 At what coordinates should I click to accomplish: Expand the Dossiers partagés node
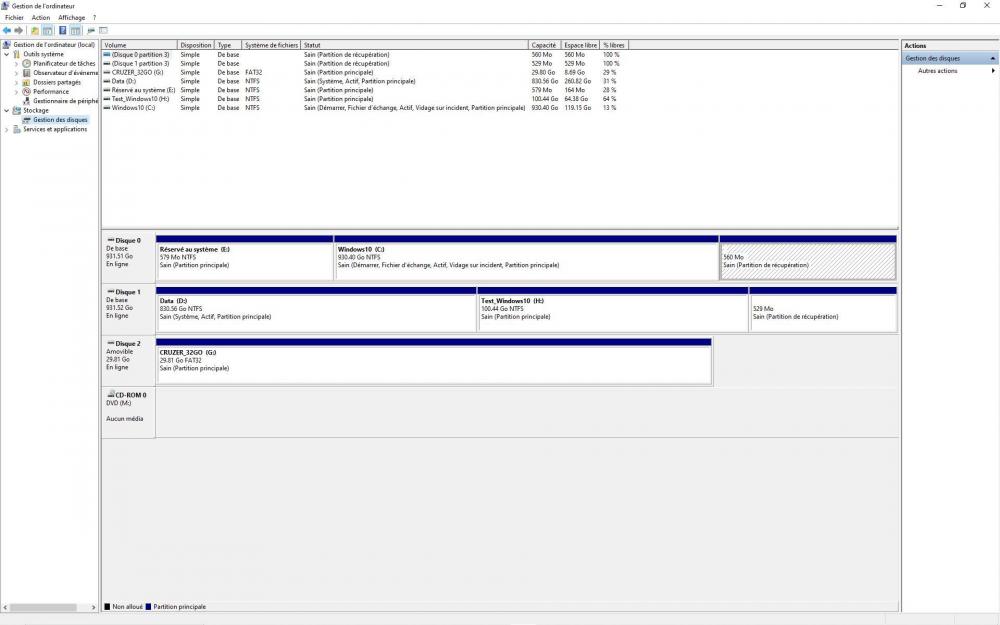[x=16, y=82]
